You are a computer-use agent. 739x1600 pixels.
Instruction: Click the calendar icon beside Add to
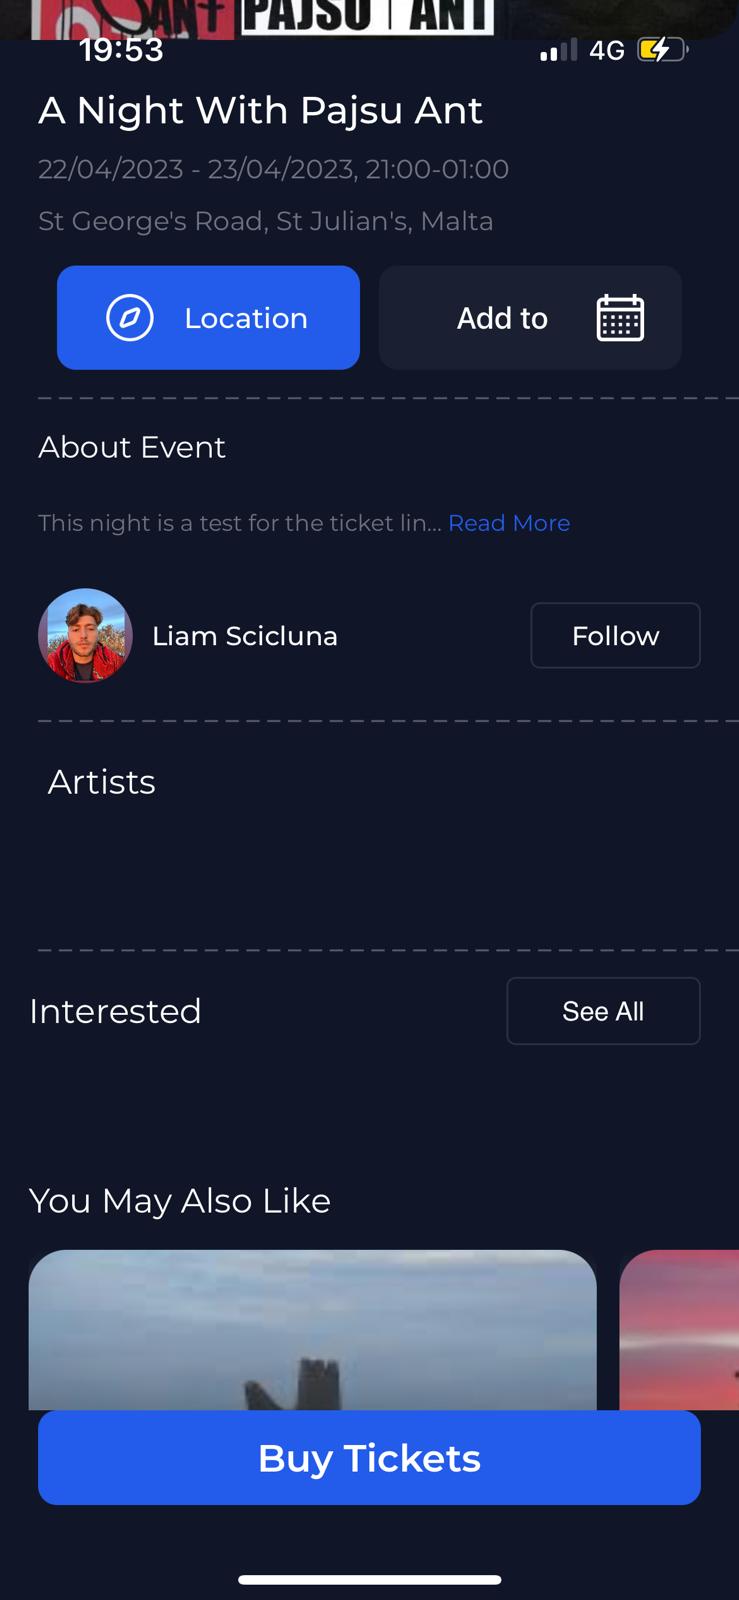coord(620,318)
